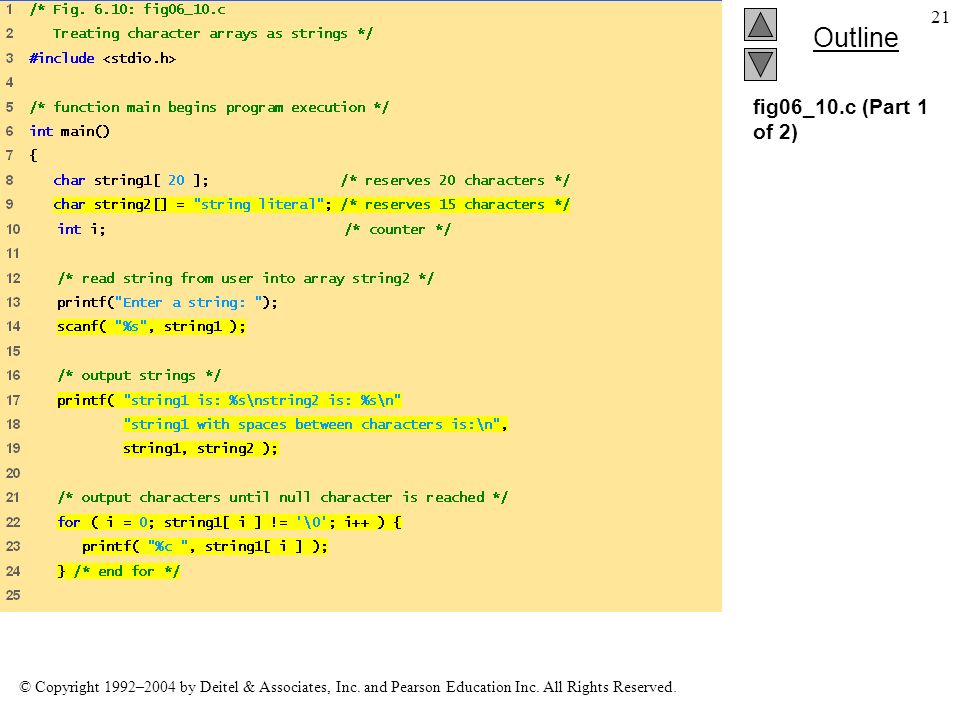Screen dimensions: 960x720
Task: Click 'string1 with spaces between characters' line
Action: tap(315, 424)
